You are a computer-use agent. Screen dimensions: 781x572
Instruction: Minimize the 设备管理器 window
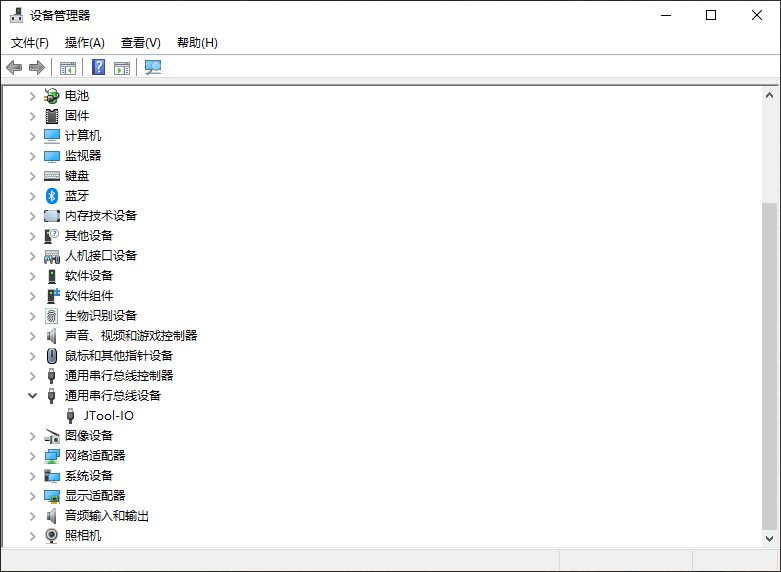coord(666,15)
